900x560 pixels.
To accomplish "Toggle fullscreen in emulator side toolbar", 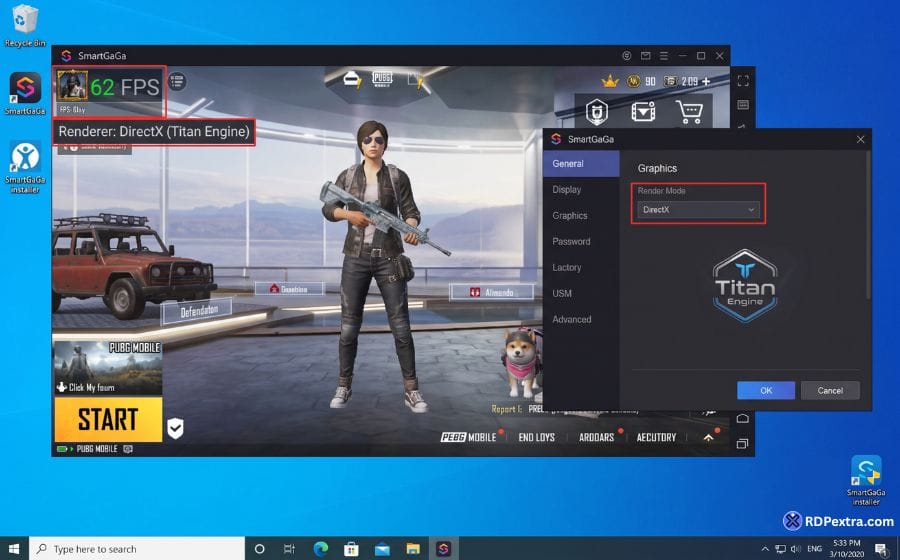I will point(743,81).
